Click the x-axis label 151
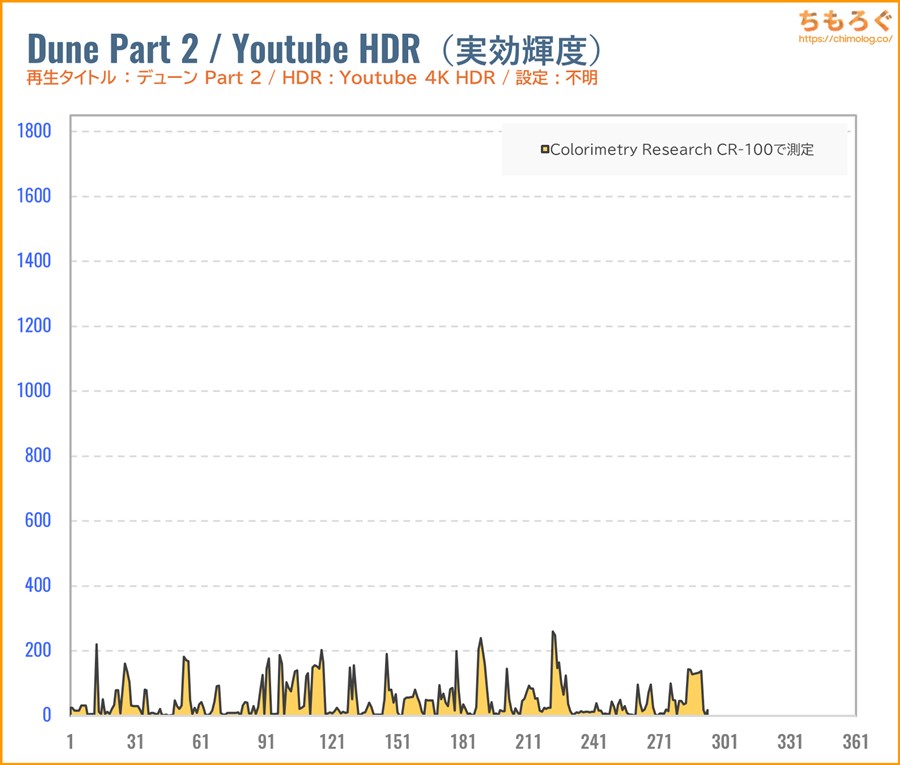The width and height of the screenshot is (900, 765). 397,741
